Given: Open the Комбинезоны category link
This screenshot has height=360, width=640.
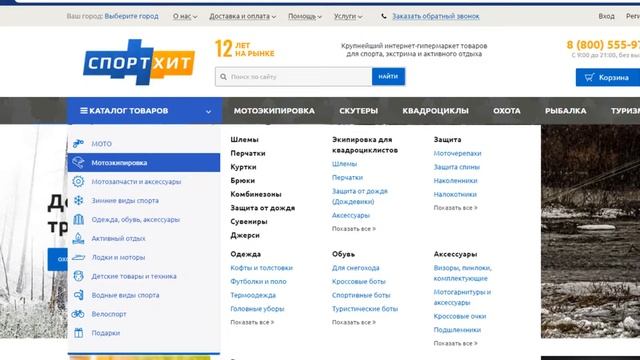Looking at the screenshot, I should tap(256, 194).
